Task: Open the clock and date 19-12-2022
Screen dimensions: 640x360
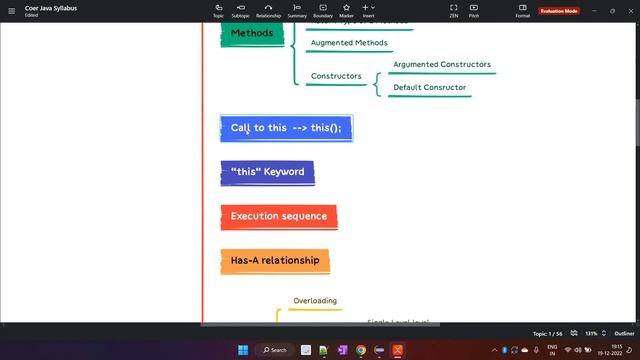Action: 610,350
